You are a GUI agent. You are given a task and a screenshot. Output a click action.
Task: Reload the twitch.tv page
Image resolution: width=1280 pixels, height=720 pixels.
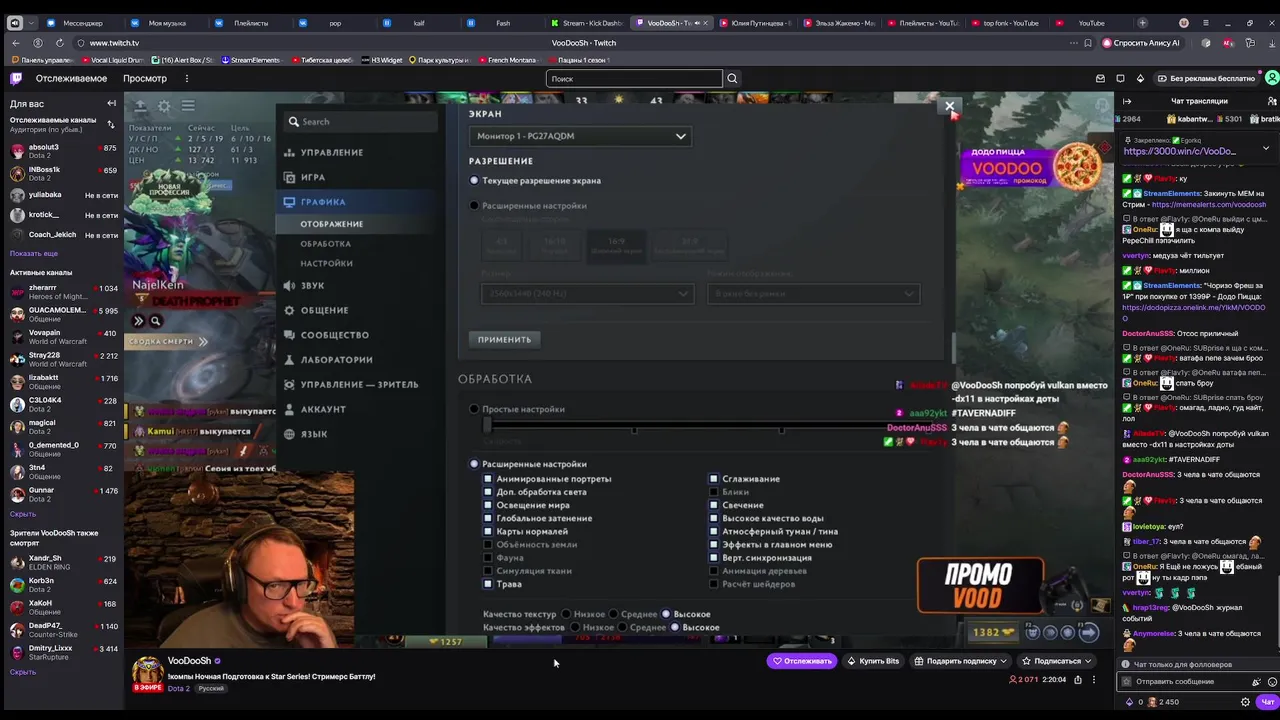(59, 43)
